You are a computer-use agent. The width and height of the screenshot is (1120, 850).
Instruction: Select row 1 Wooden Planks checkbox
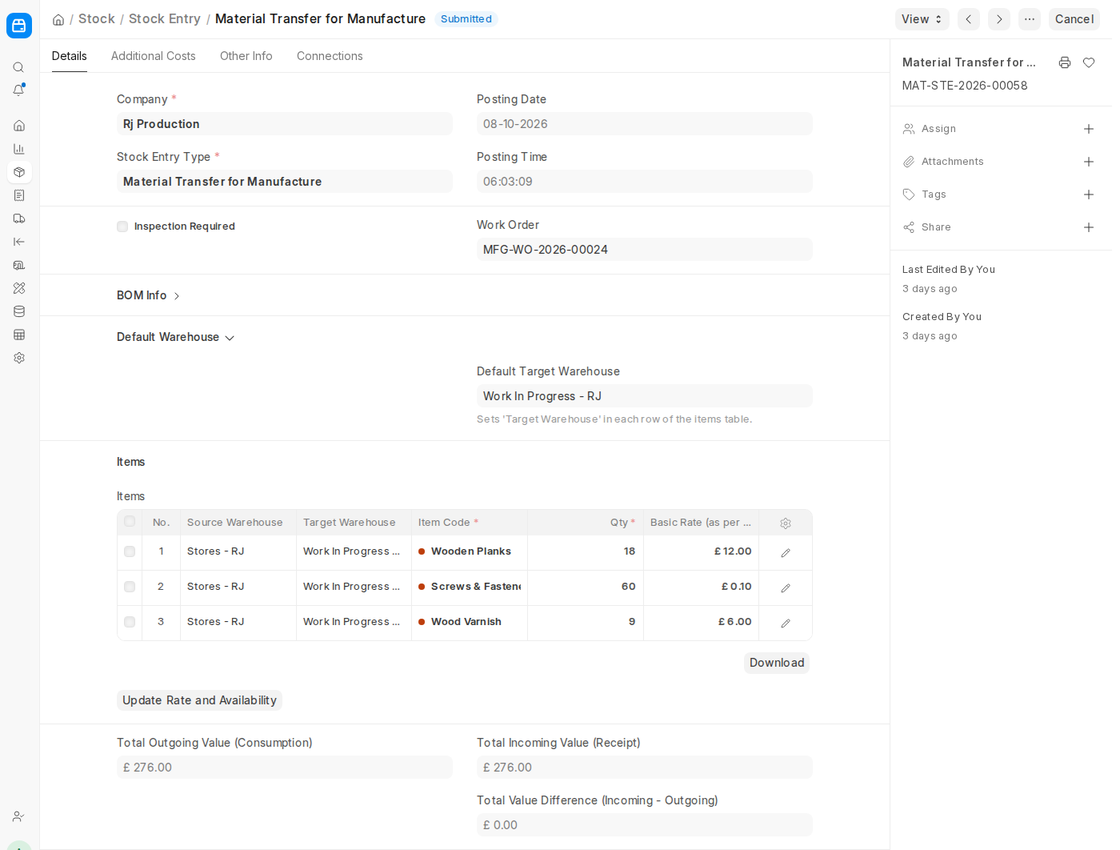click(129, 551)
